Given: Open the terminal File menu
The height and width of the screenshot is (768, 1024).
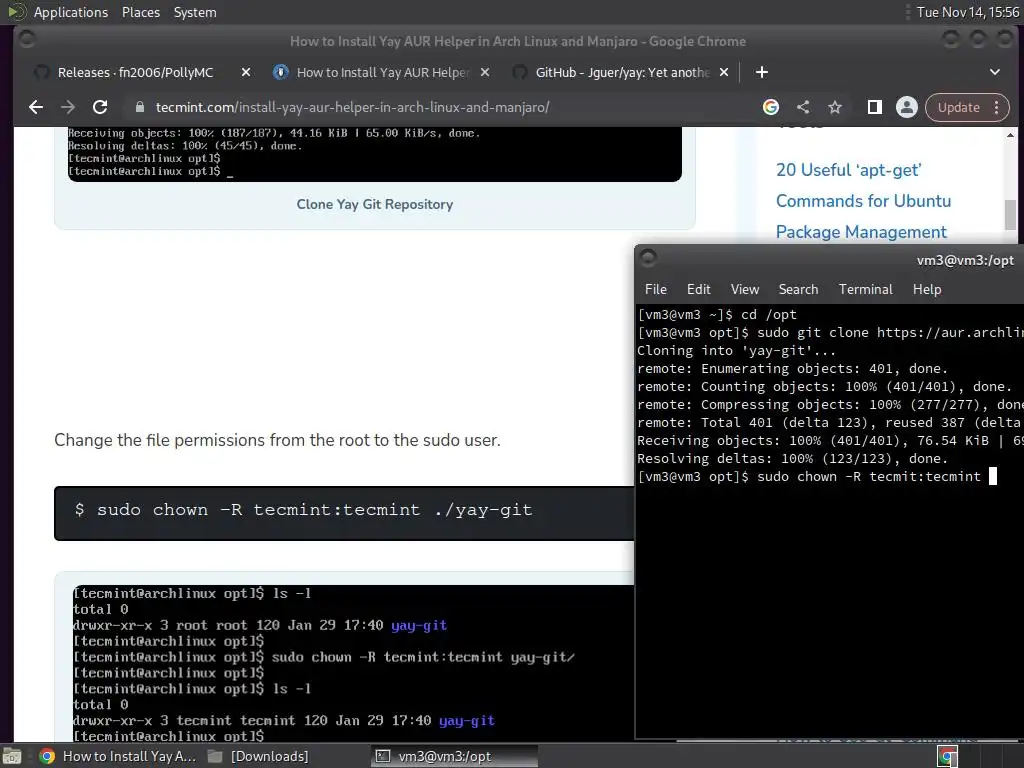Looking at the screenshot, I should point(656,289).
